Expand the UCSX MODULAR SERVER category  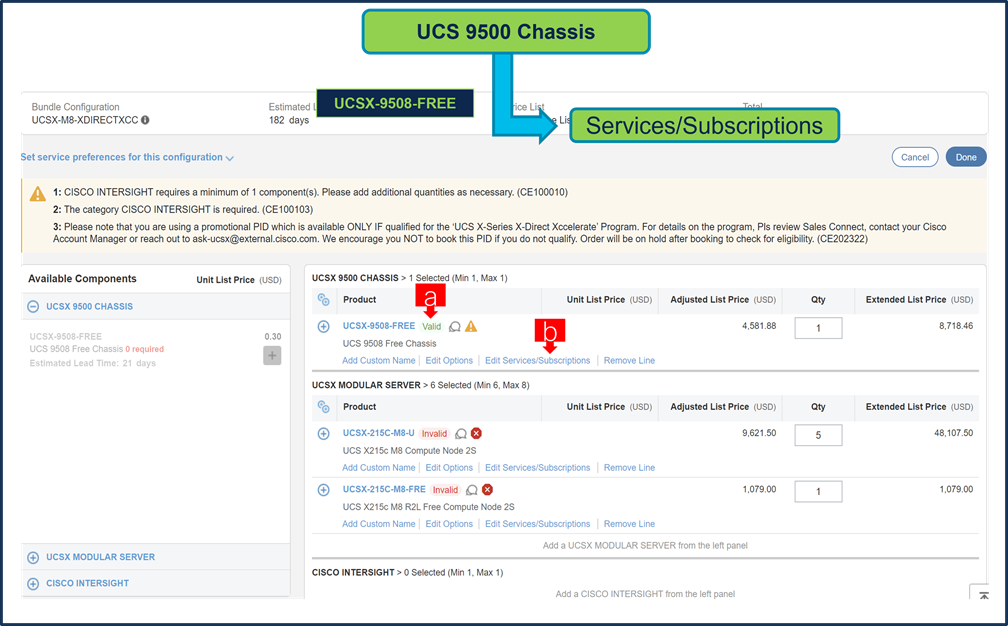tap(33, 557)
